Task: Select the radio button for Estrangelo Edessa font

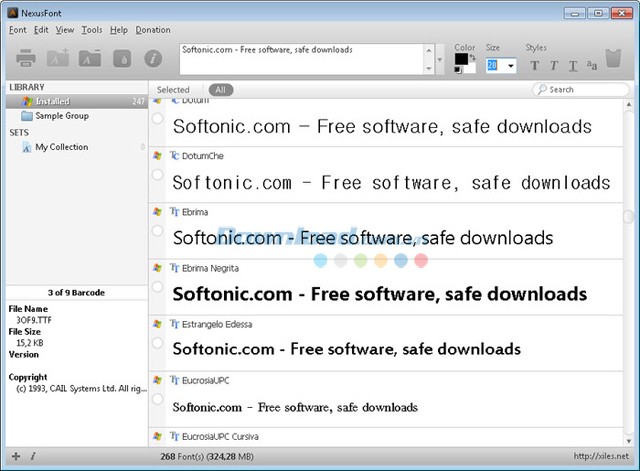Action: pyautogui.click(x=158, y=343)
